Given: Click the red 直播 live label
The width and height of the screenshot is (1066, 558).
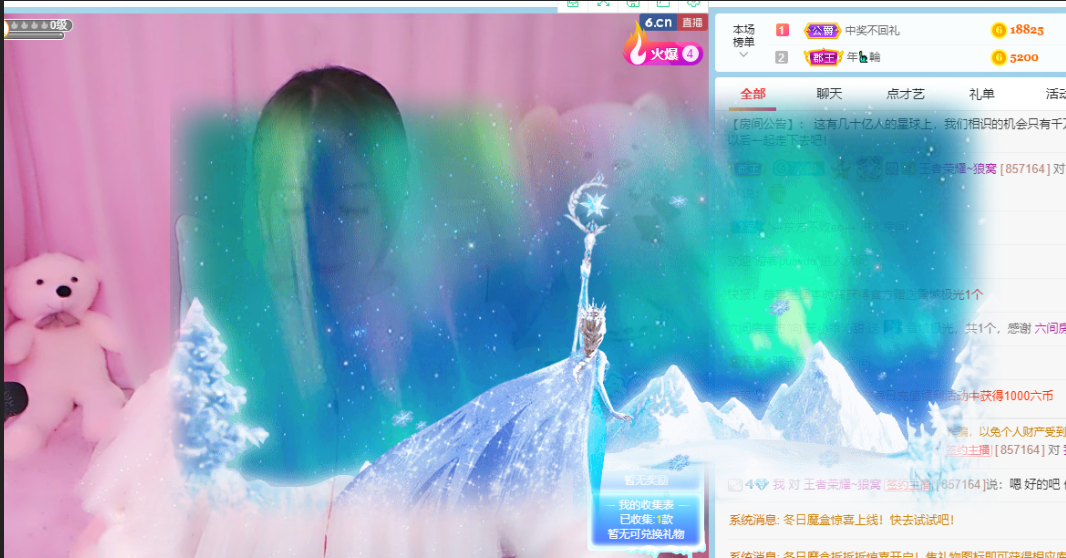Looking at the screenshot, I should point(692,22).
